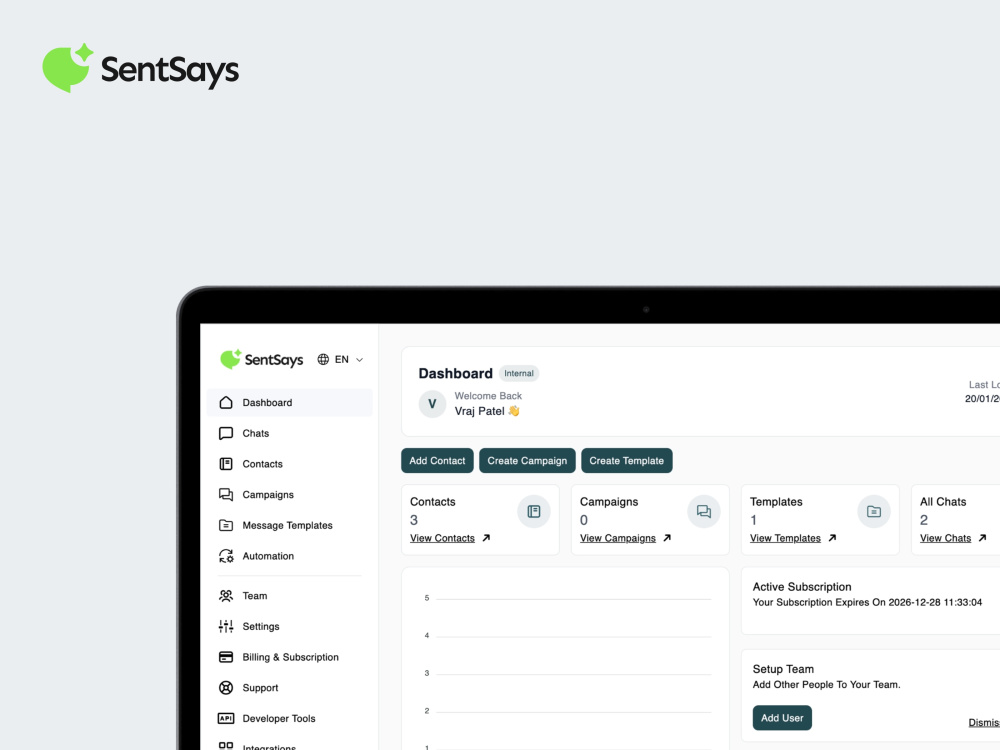Follow the View Templates link
1000x750 pixels.
click(x=785, y=538)
